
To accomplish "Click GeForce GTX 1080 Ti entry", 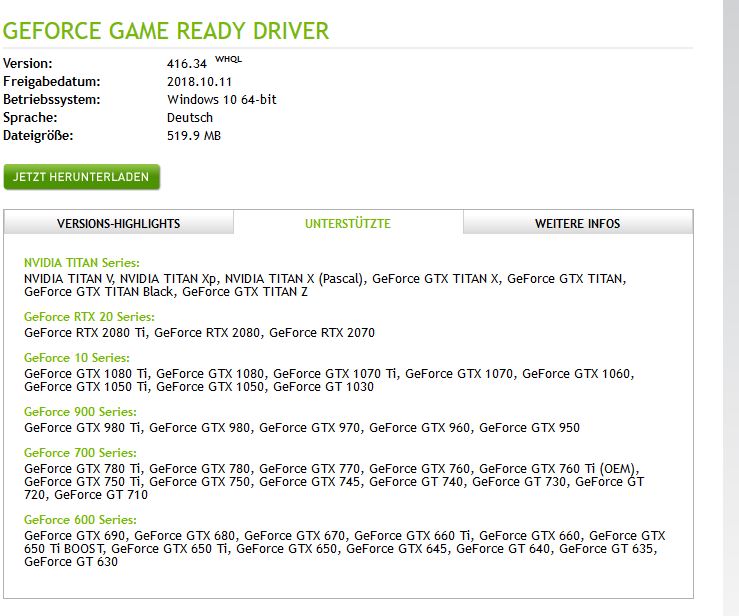I will pyautogui.click(x=86, y=373).
